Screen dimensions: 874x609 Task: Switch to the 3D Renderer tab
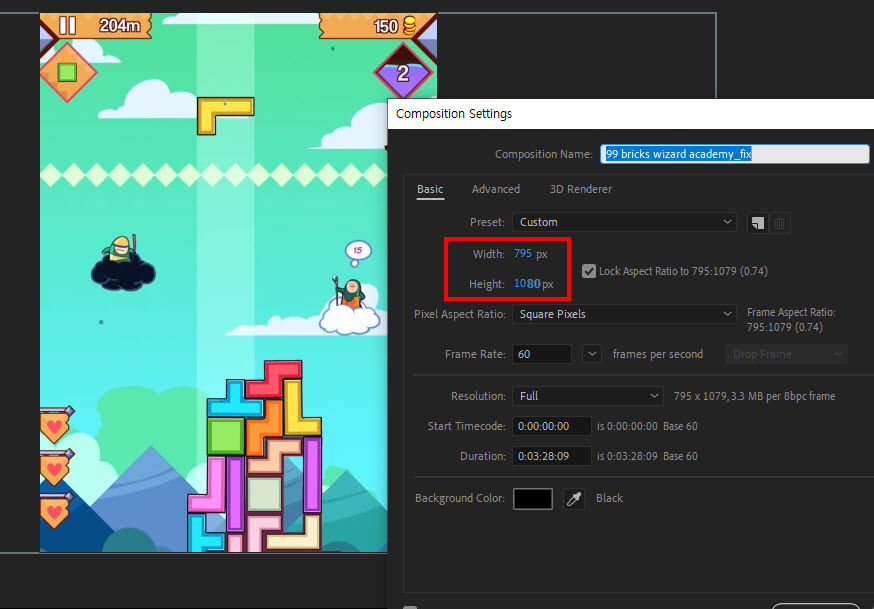point(581,189)
